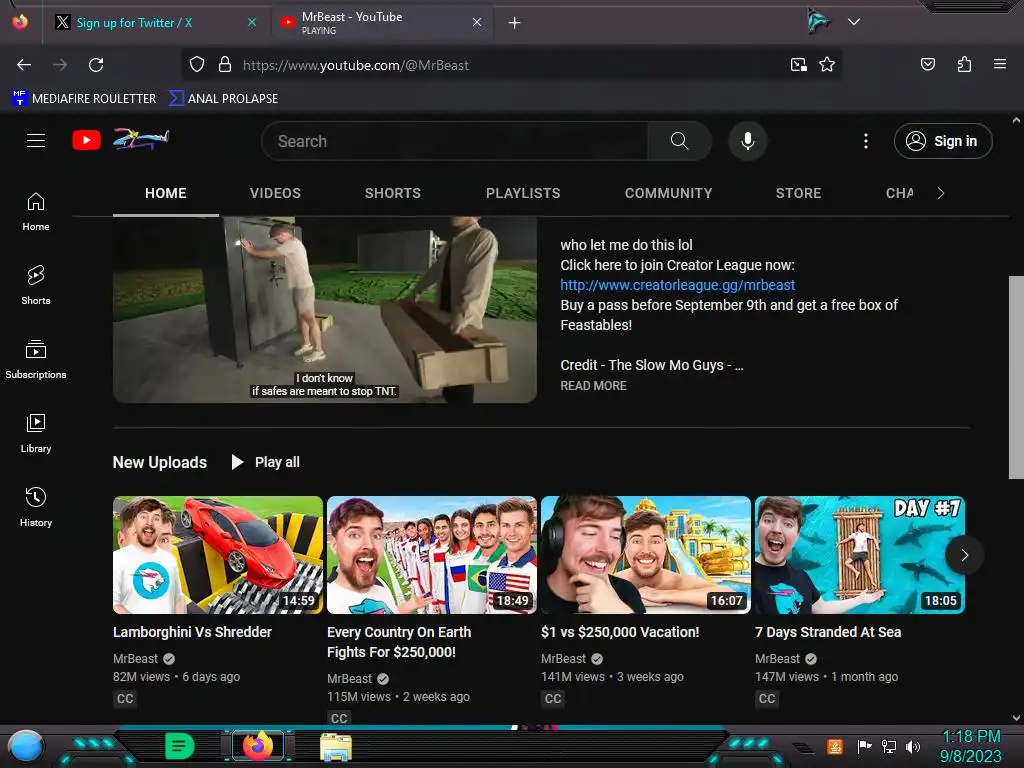The image size is (1024, 768).
Task: Open the Action Center flag tray icon
Action: [864, 746]
